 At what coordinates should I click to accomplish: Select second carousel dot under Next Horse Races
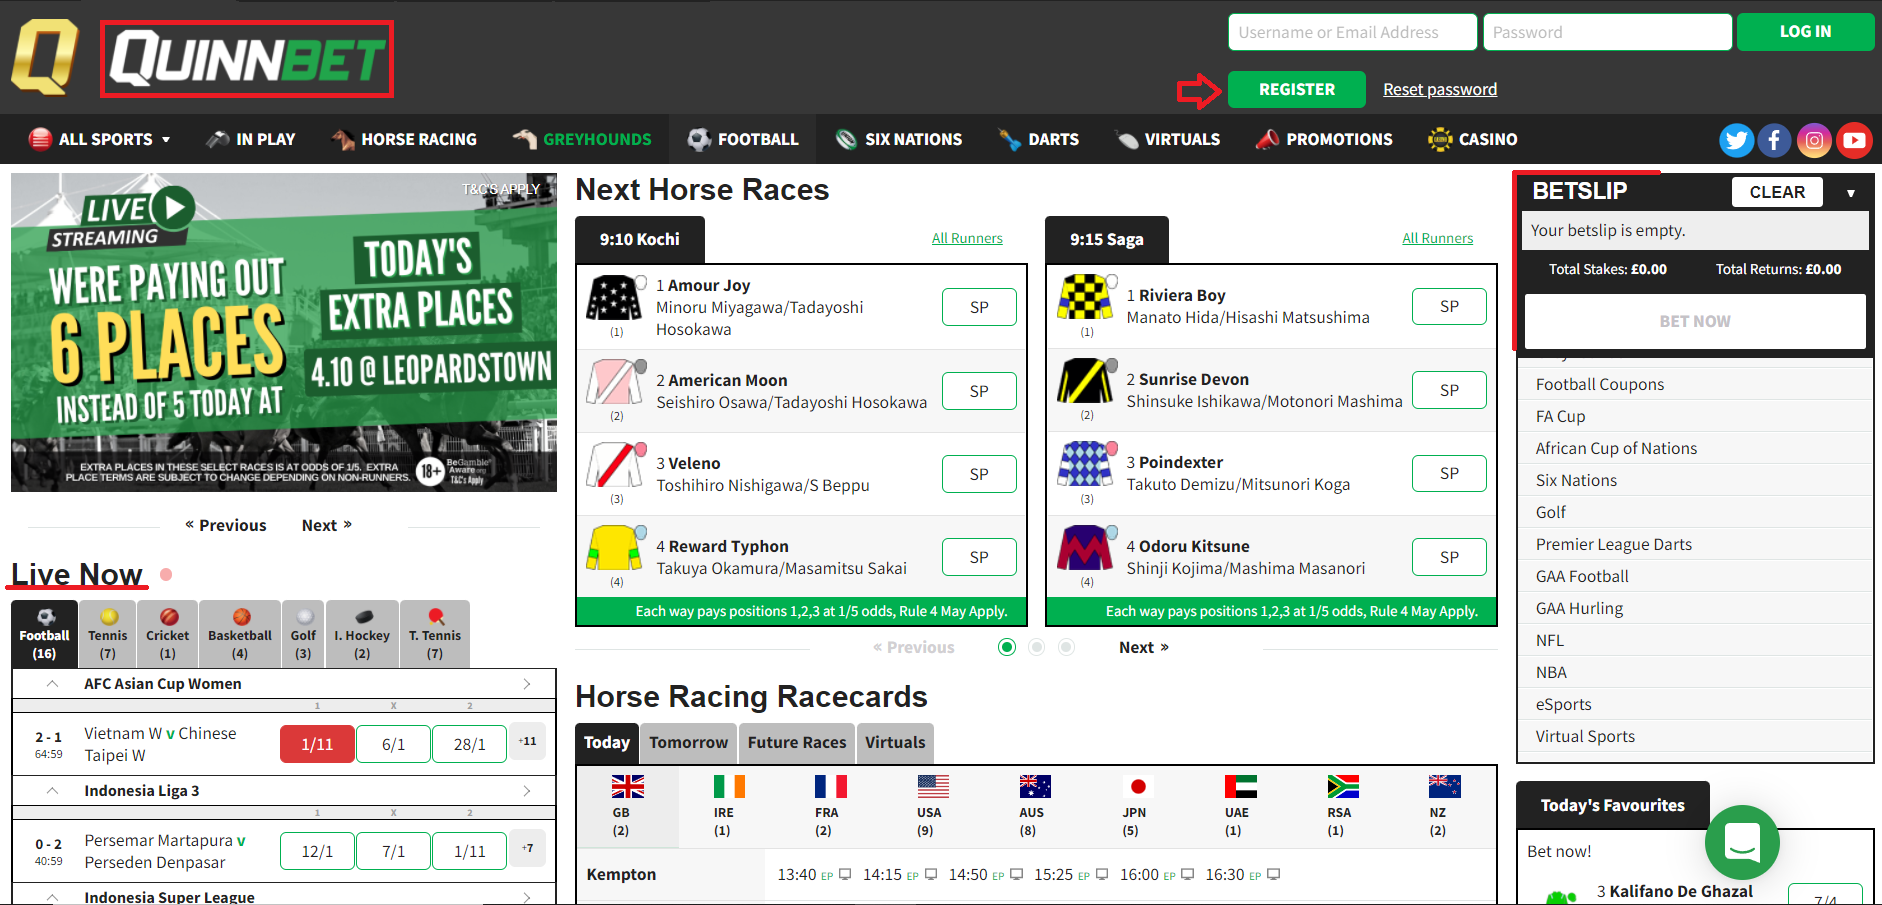[1037, 647]
